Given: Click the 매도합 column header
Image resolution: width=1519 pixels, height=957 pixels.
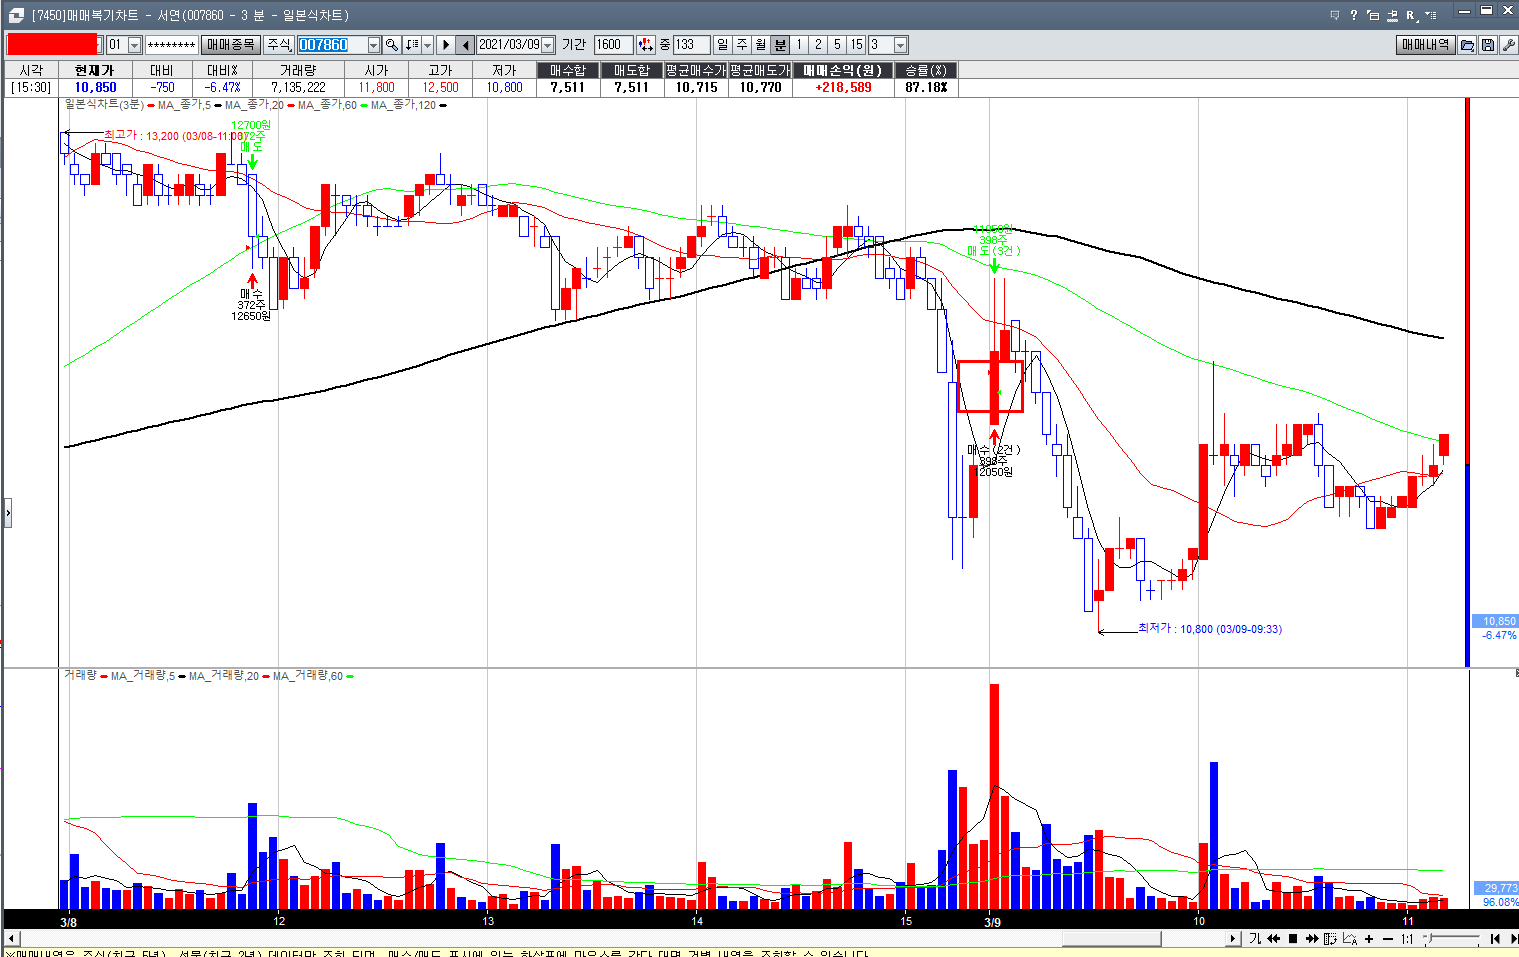Looking at the screenshot, I should pyautogui.click(x=631, y=70).
